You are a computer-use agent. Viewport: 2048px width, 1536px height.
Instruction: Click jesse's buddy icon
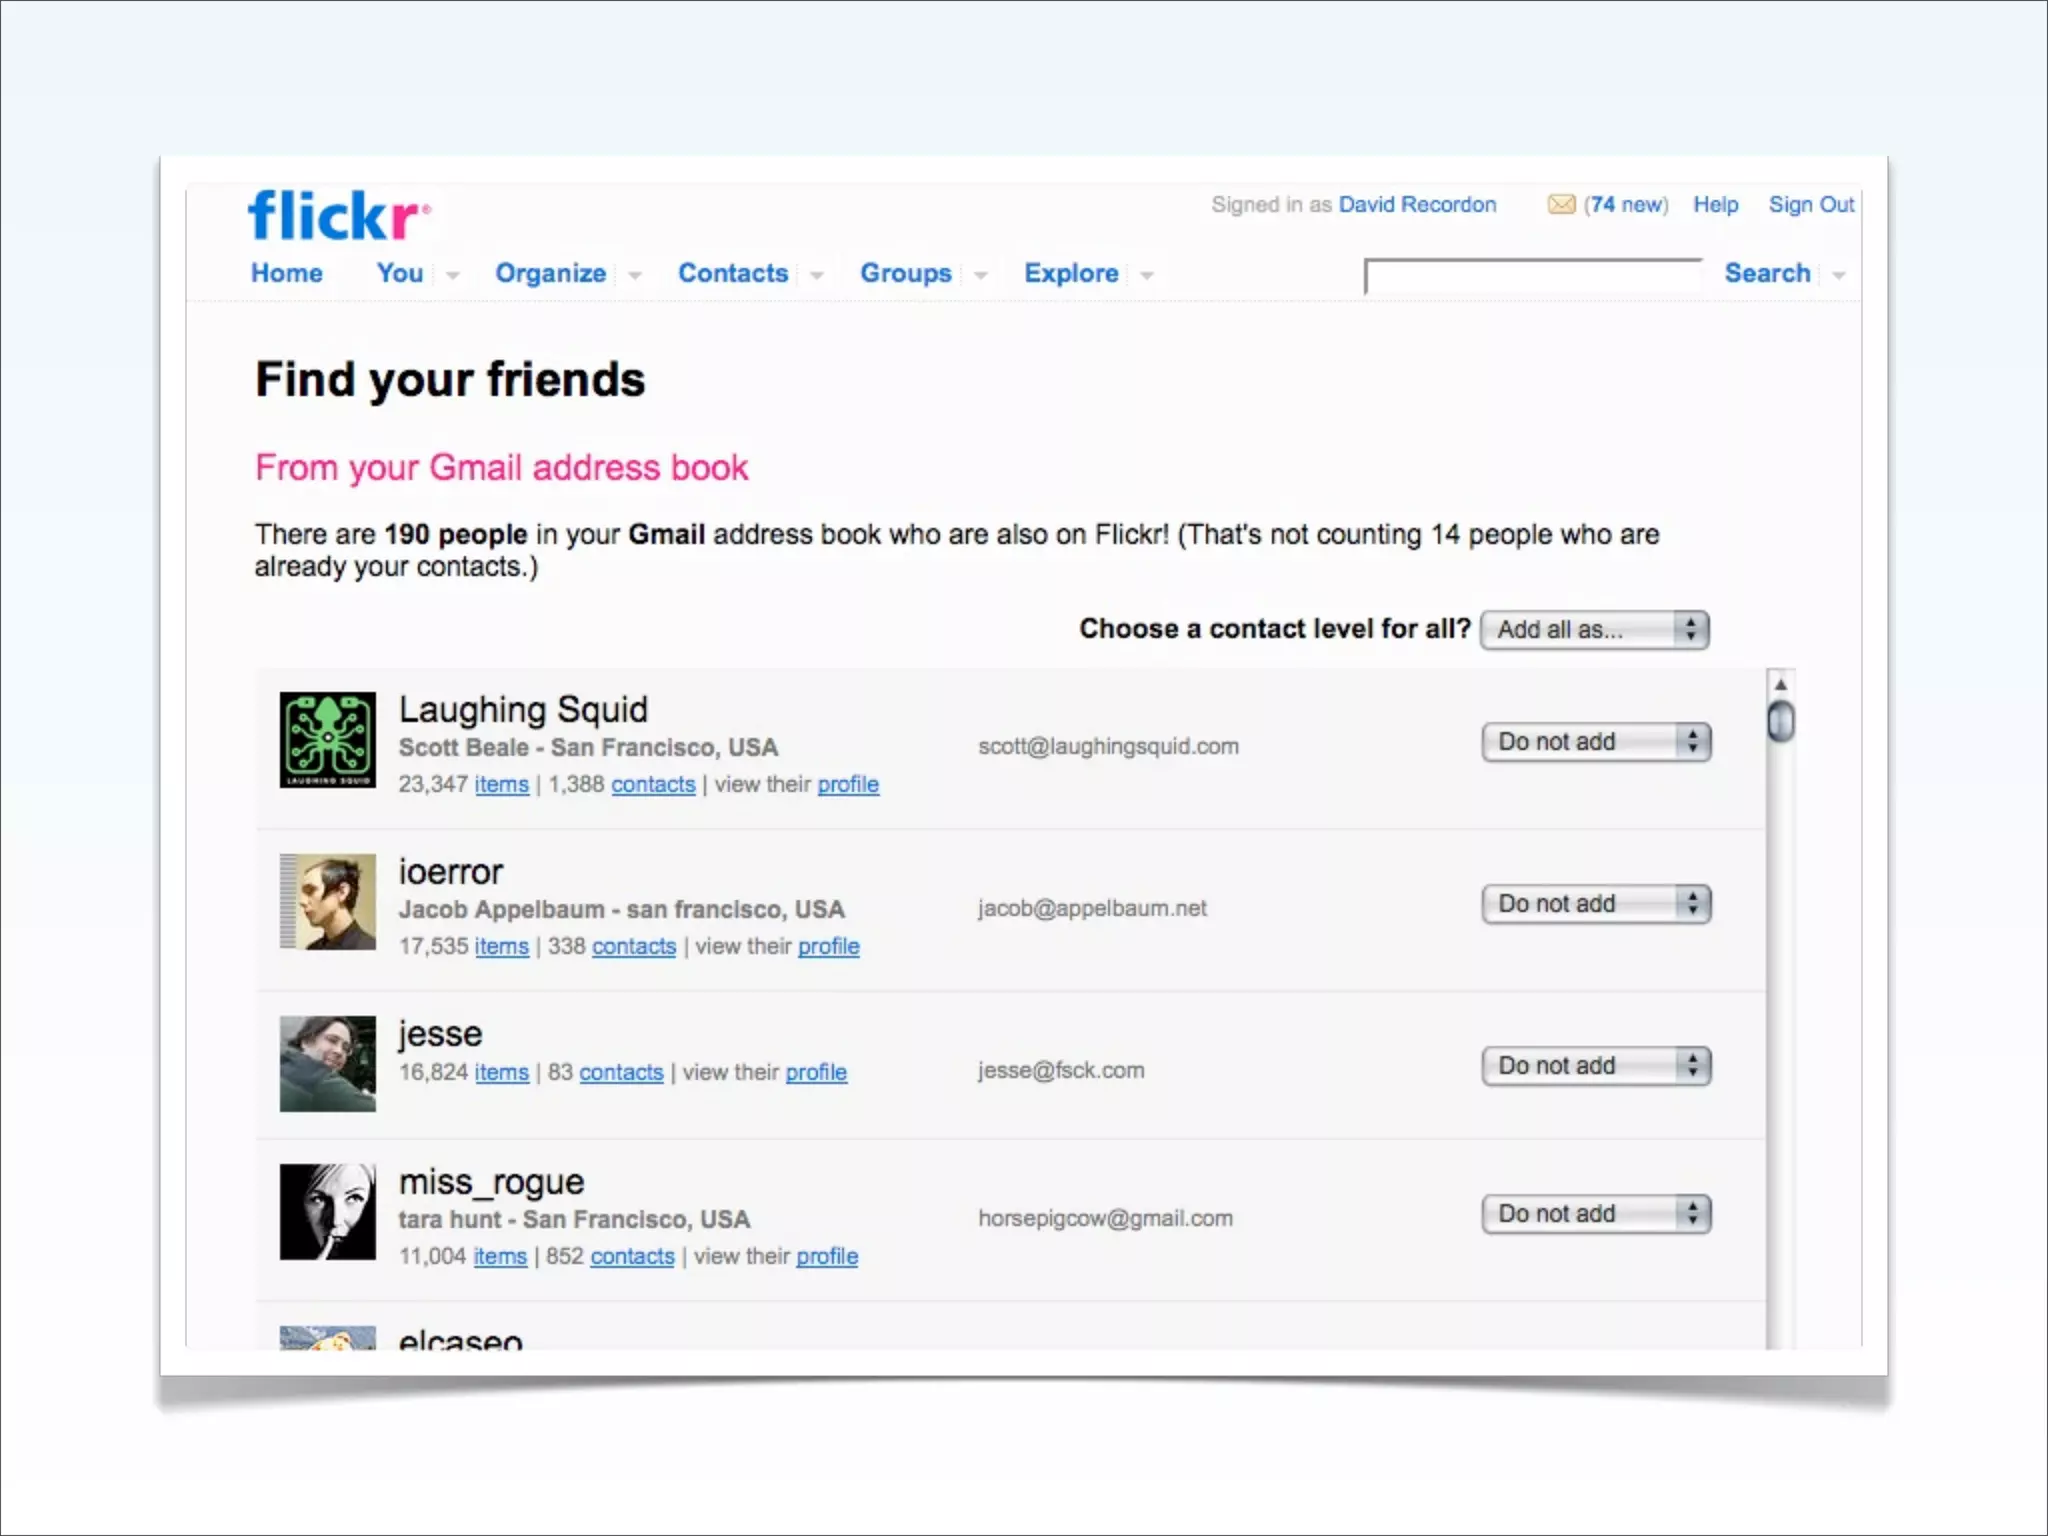[328, 1064]
